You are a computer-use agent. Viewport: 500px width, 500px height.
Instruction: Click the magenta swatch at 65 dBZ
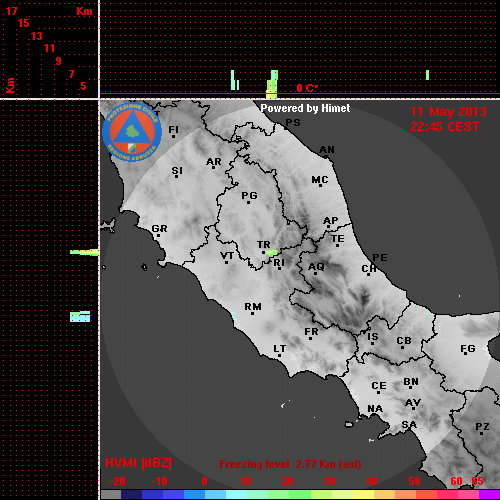pyautogui.click(x=489, y=494)
